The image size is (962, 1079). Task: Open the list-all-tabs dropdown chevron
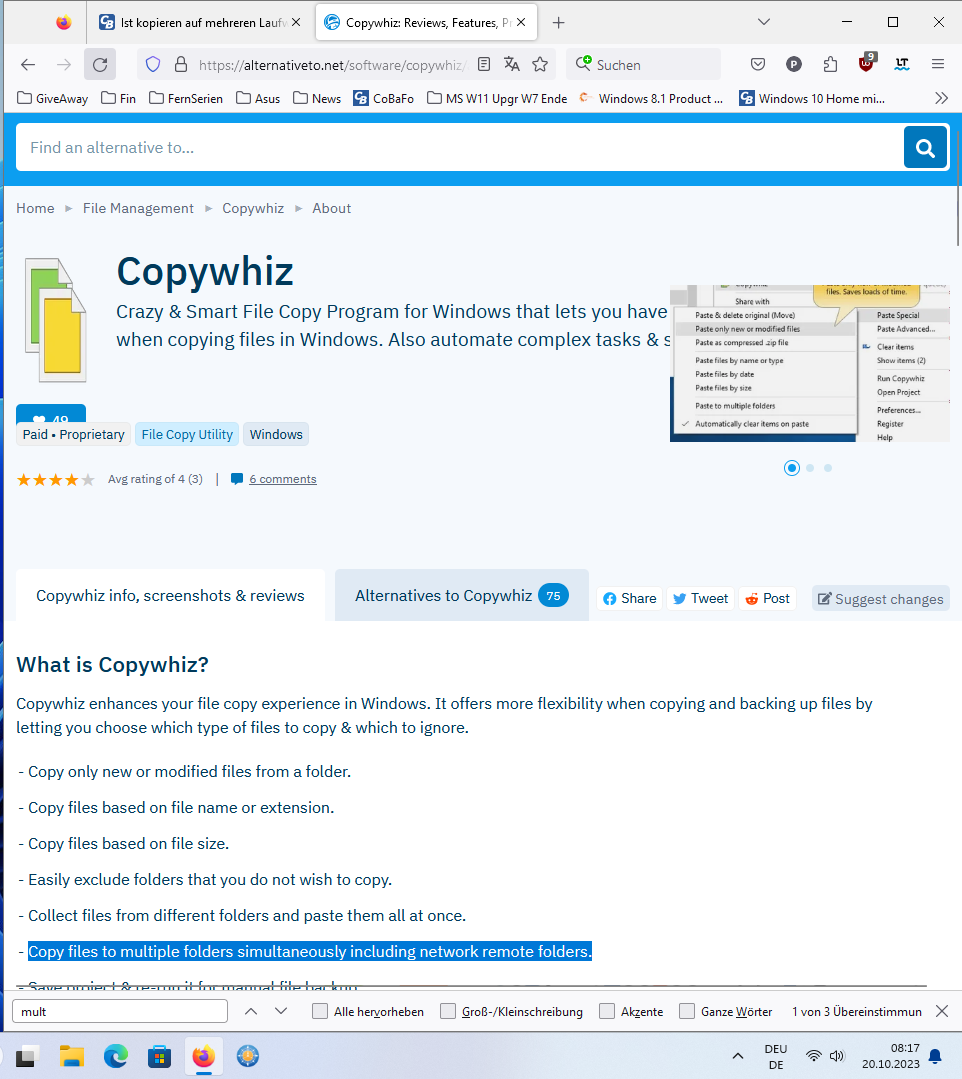click(764, 23)
